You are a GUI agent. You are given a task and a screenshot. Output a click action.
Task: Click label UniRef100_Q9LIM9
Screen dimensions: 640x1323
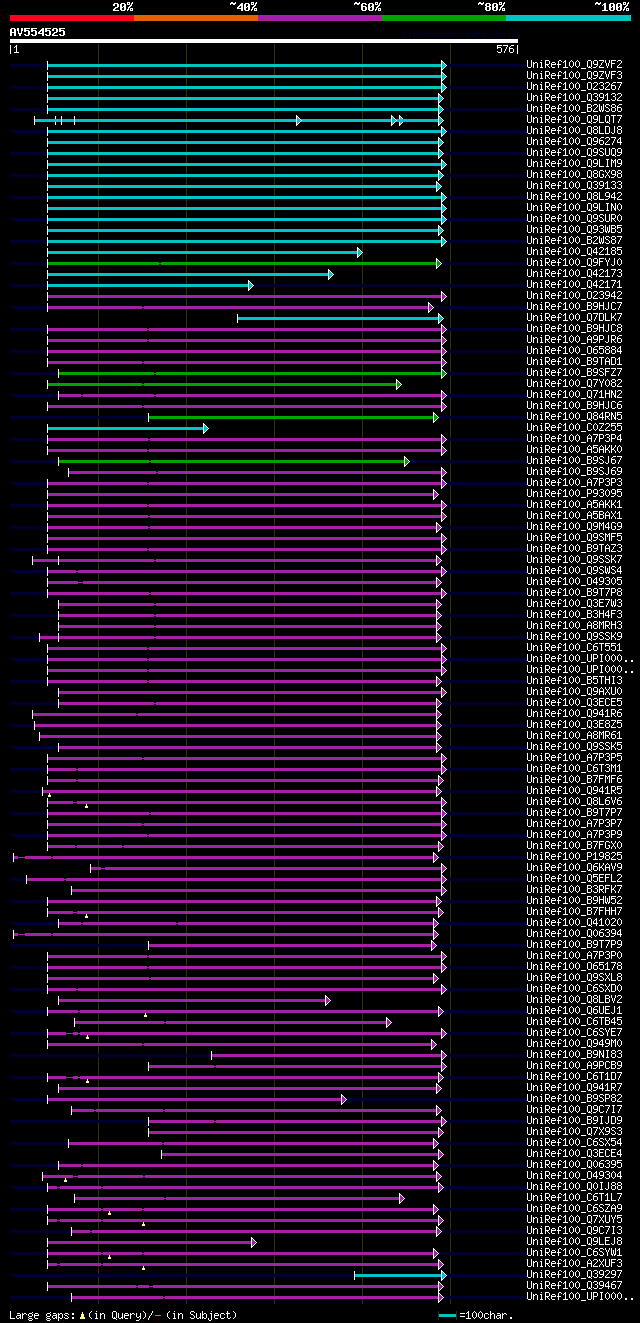pos(574,164)
